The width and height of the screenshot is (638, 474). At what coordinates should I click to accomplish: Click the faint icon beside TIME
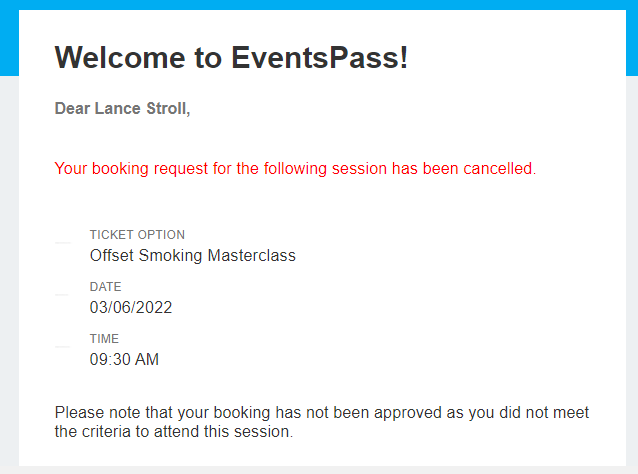pyautogui.click(x=62, y=347)
